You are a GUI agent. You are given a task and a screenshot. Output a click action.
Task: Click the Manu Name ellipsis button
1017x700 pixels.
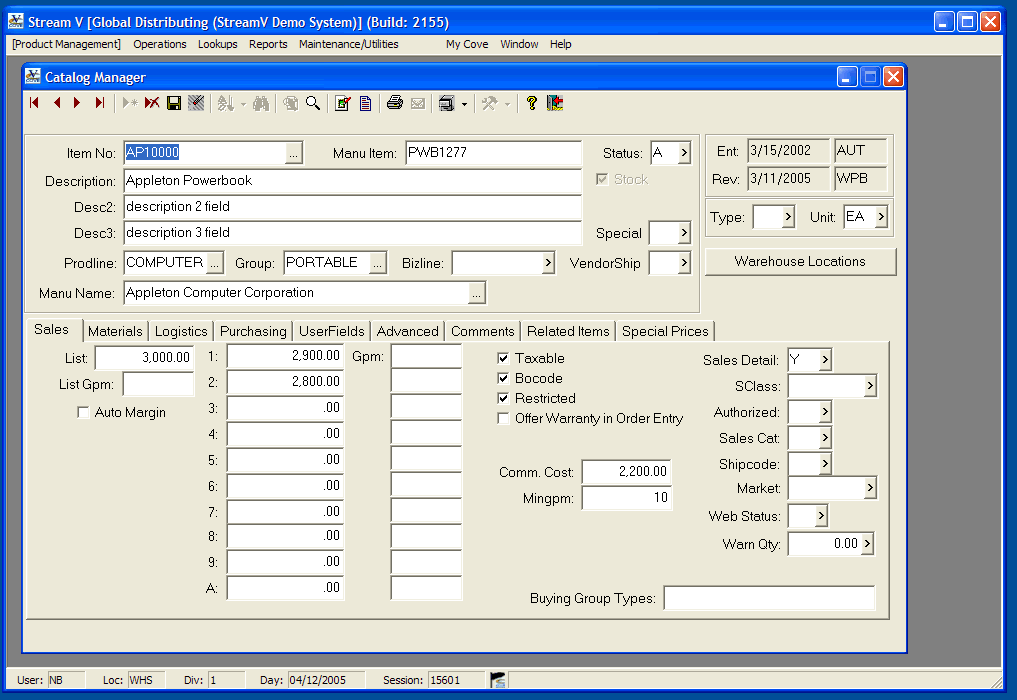pos(476,293)
